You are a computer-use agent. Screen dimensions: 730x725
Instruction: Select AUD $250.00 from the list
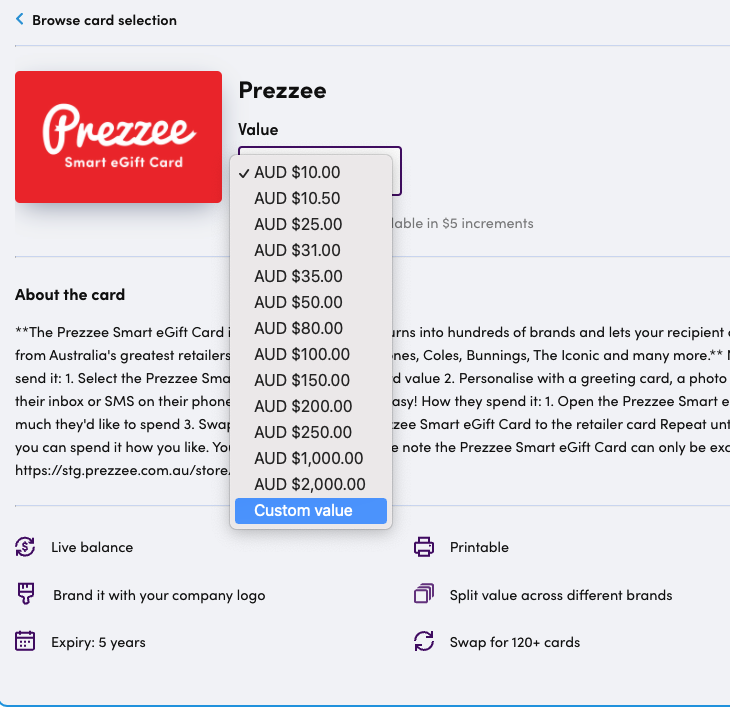click(311, 433)
